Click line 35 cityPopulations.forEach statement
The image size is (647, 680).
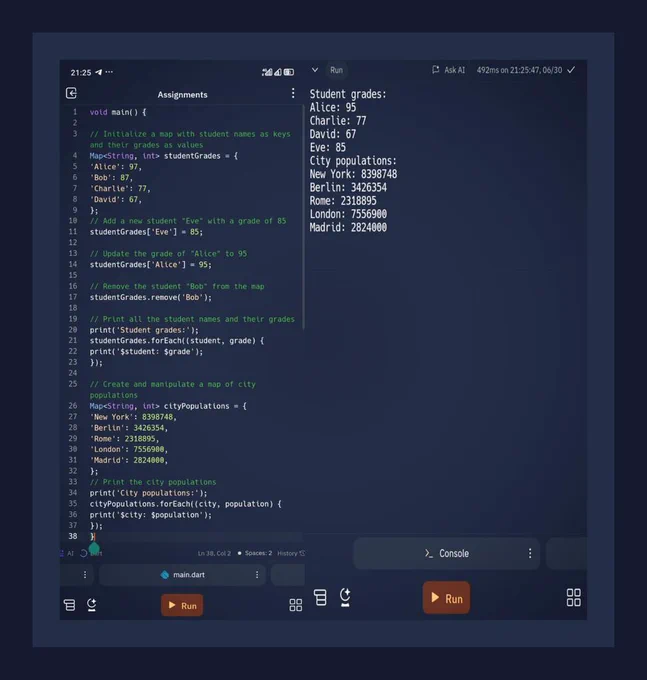pyautogui.click(x=186, y=503)
